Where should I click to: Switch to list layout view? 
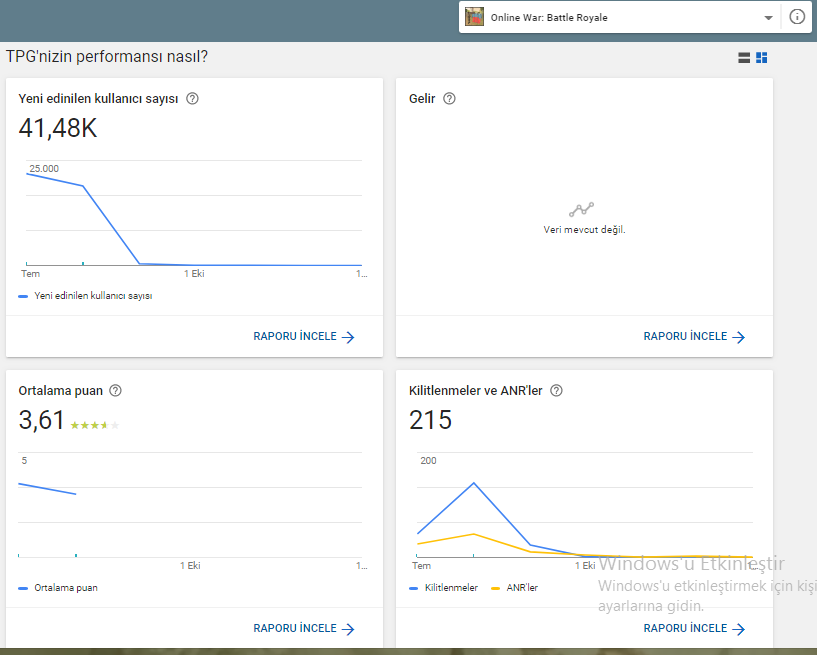[x=744, y=58]
